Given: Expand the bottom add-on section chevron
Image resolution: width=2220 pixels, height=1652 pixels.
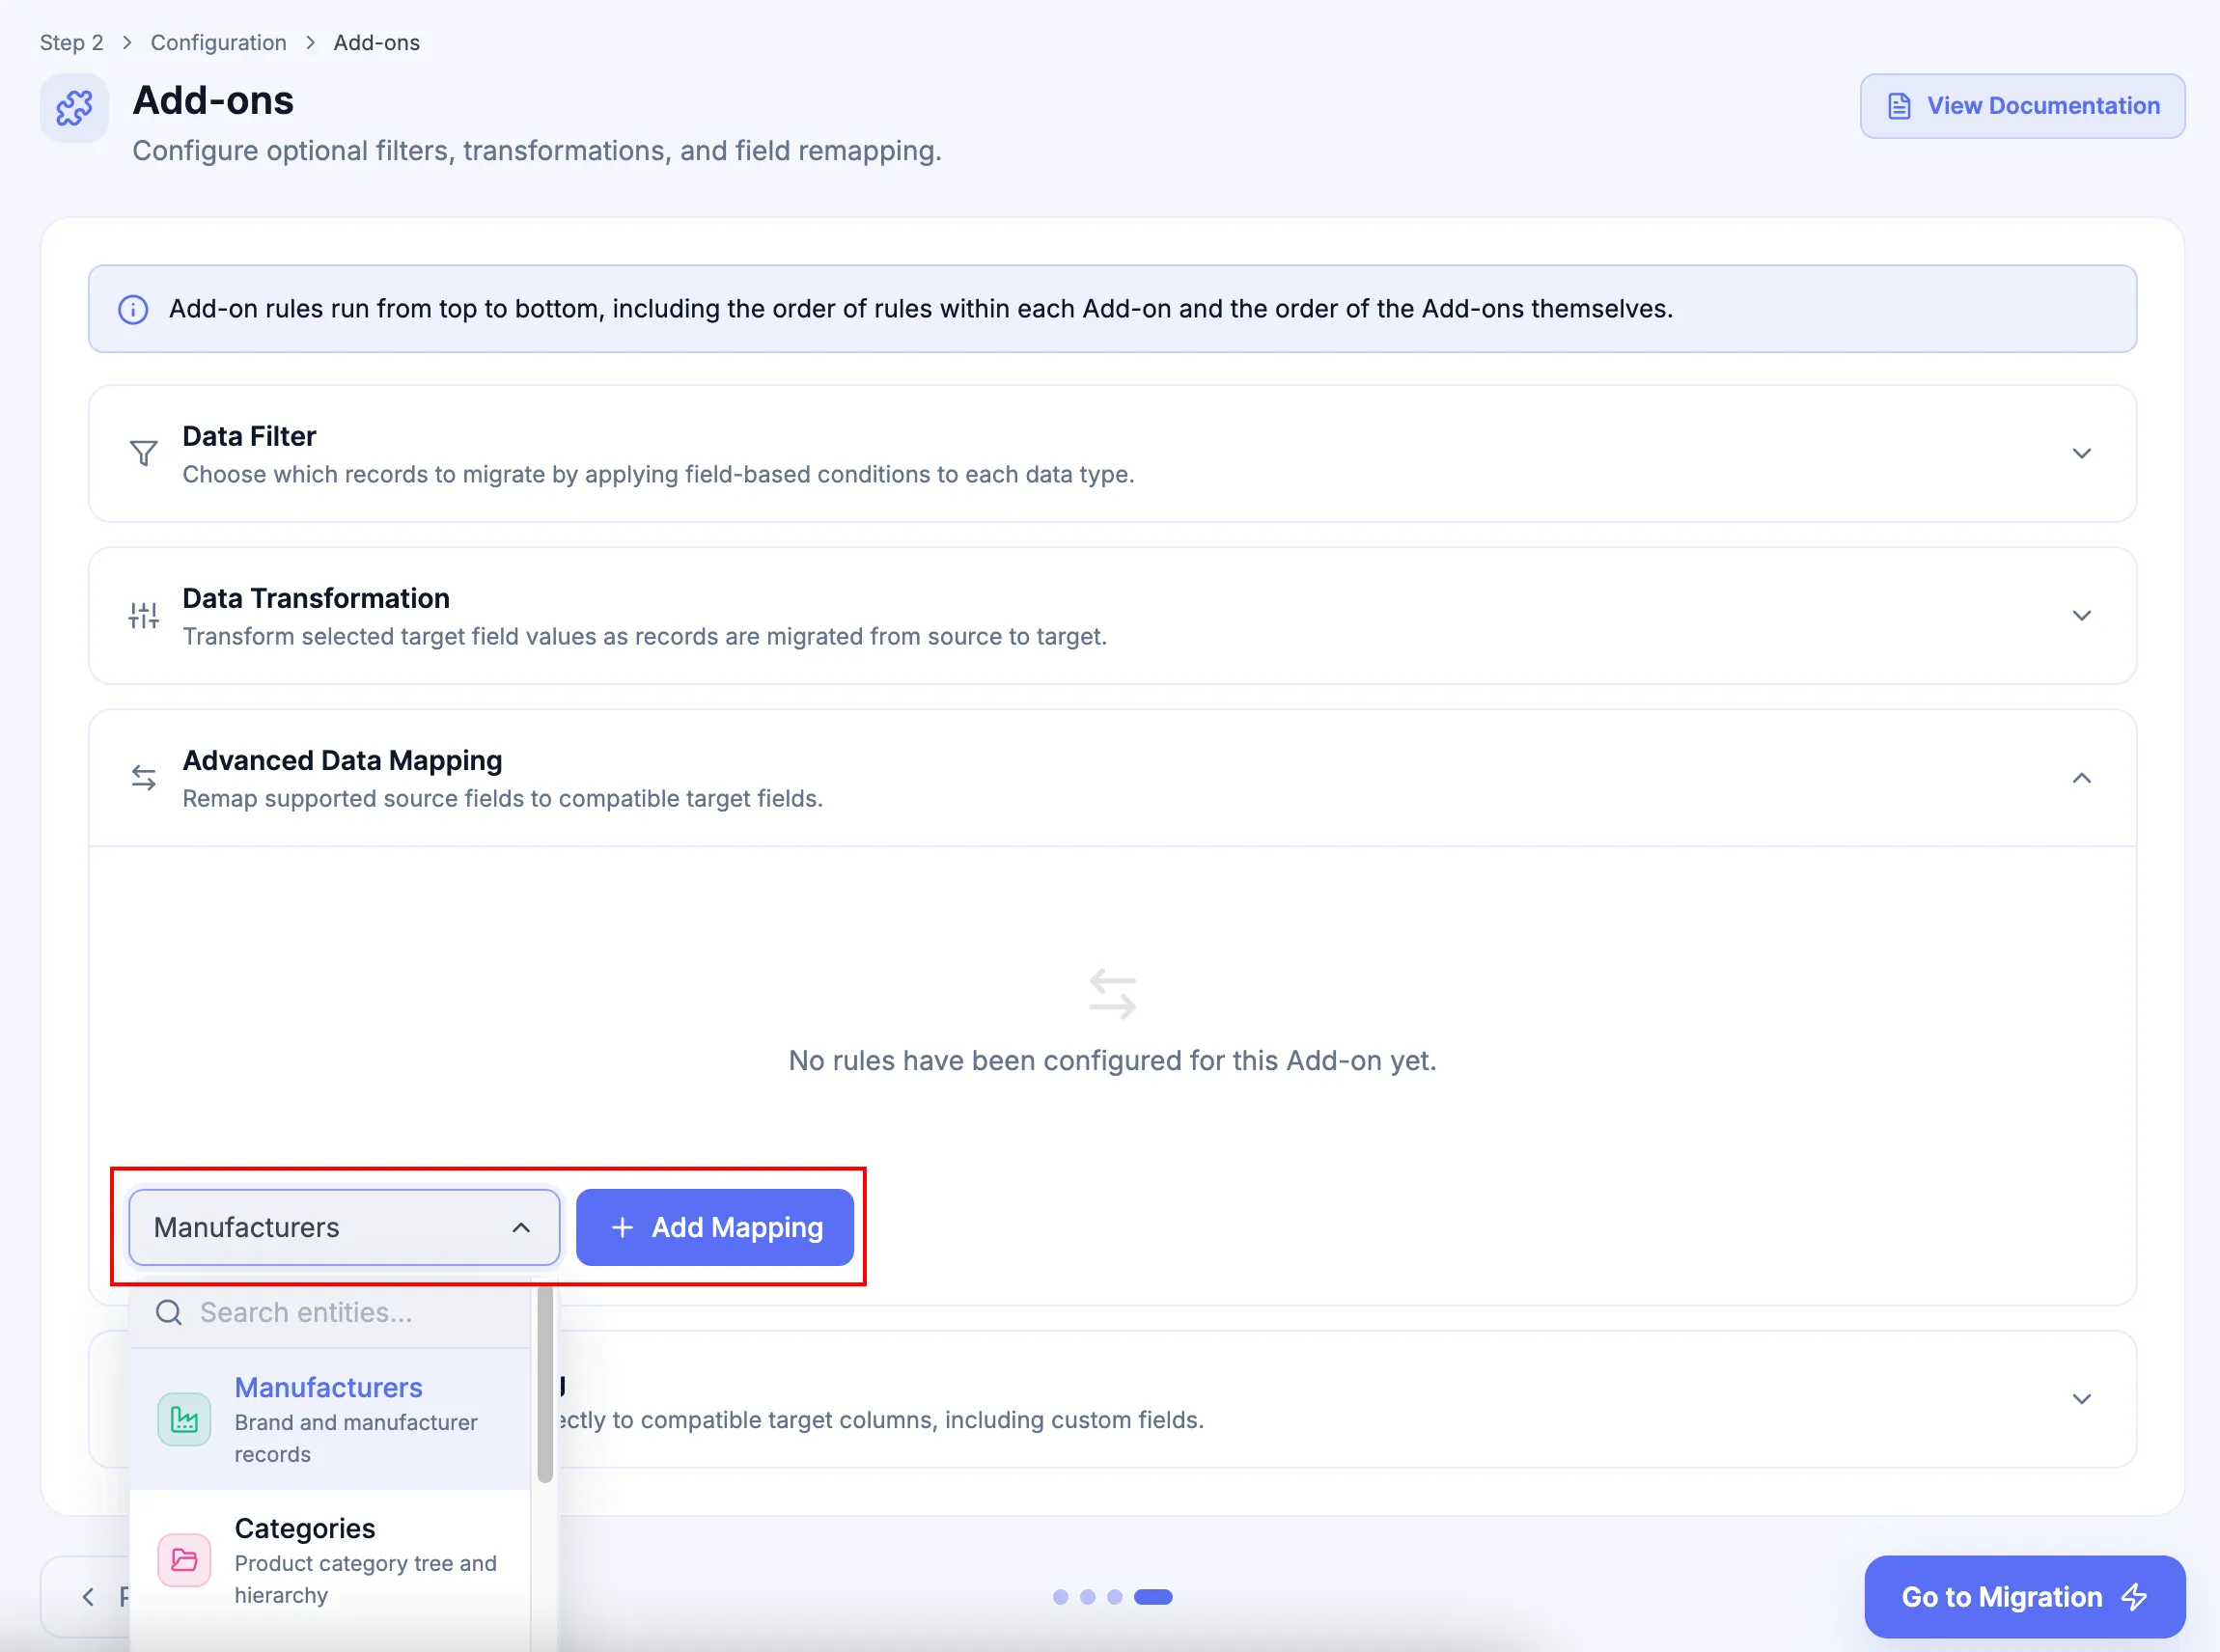Looking at the screenshot, I should point(2082,1400).
